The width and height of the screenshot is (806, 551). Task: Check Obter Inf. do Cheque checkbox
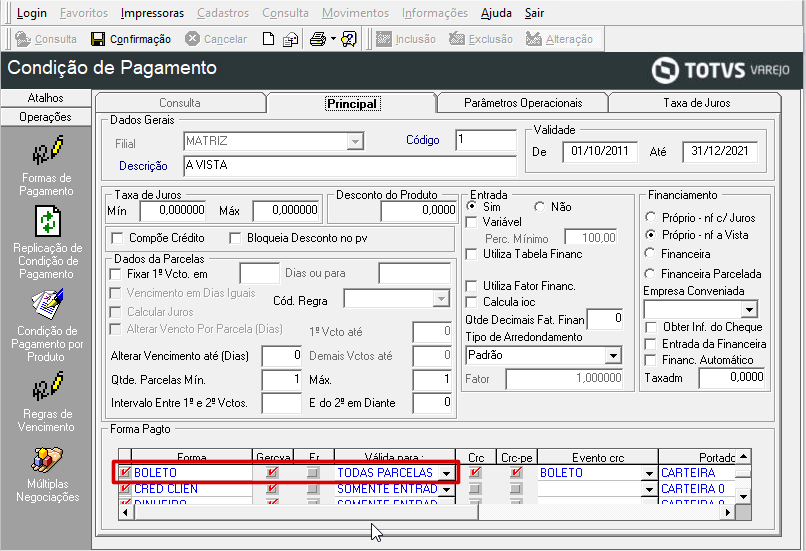click(x=651, y=327)
